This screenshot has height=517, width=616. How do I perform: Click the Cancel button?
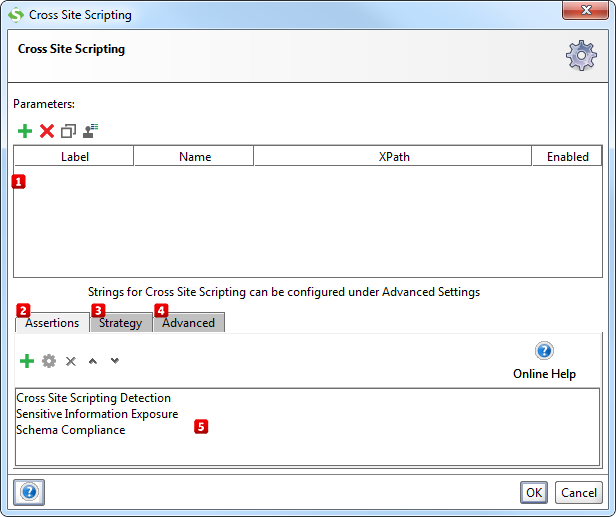(579, 492)
